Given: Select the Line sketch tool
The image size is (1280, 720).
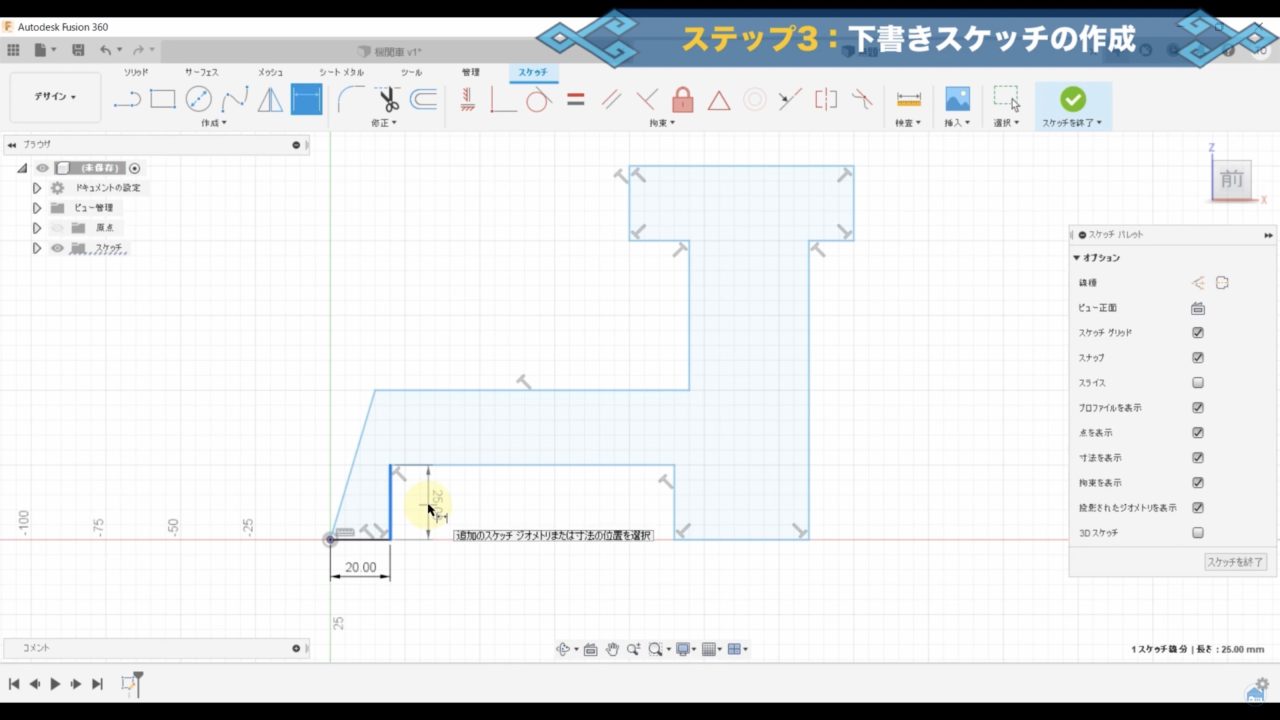Looking at the screenshot, I should point(127,99).
